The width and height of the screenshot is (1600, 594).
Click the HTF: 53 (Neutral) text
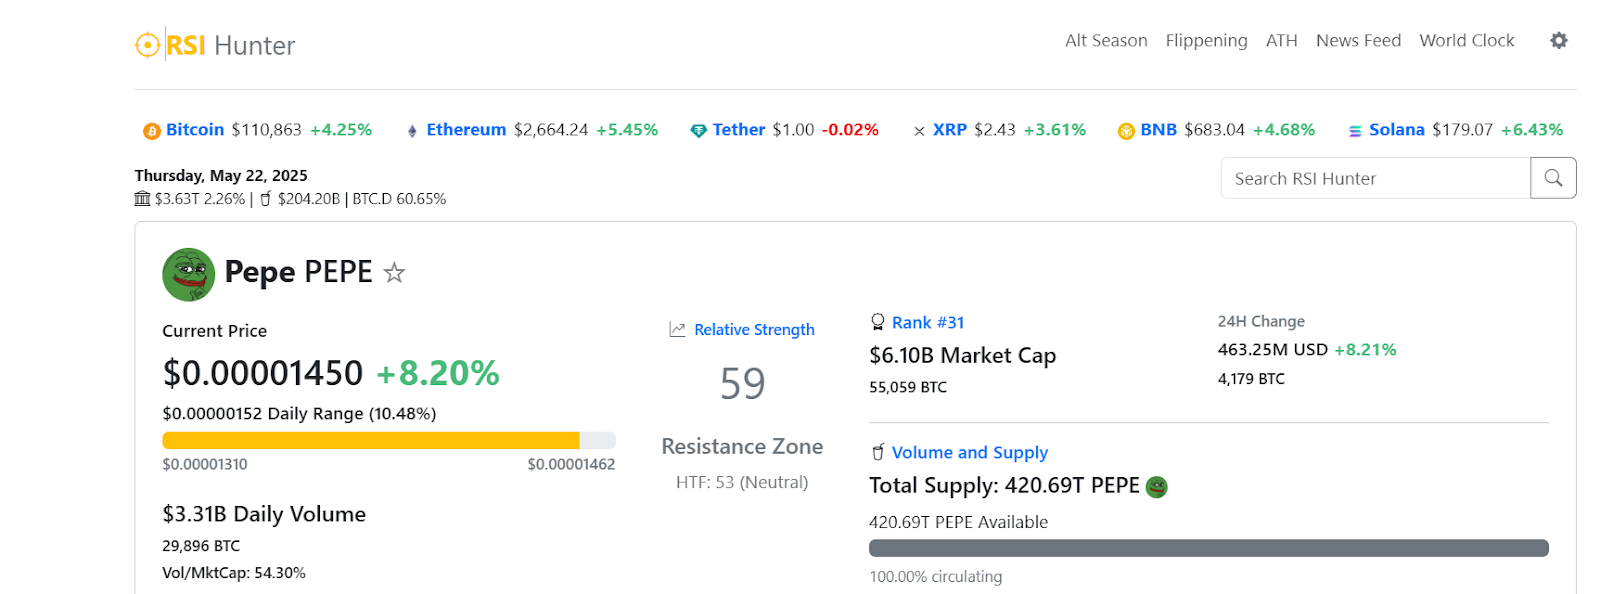click(x=742, y=482)
